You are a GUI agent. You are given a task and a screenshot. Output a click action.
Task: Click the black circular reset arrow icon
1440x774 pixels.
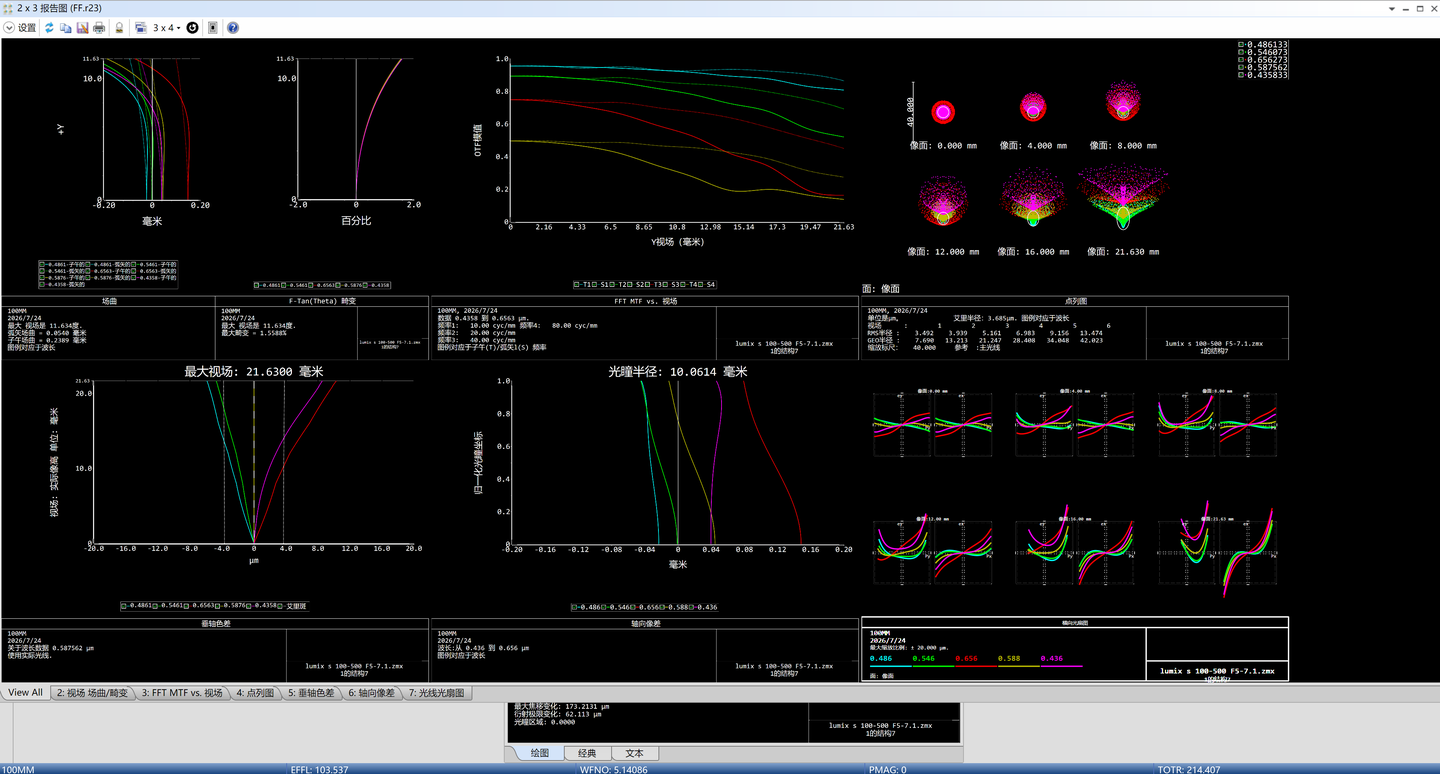click(193, 28)
